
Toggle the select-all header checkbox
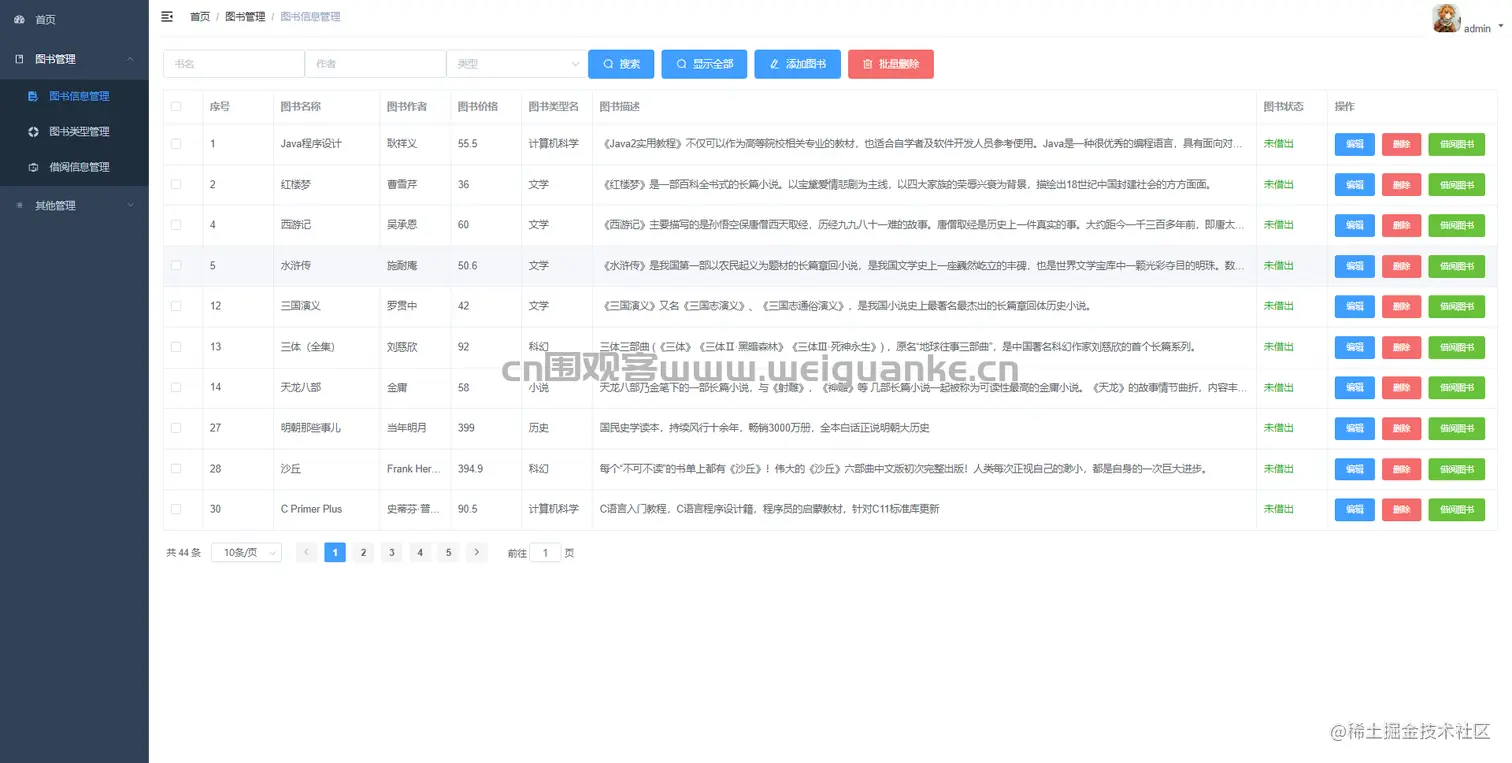click(176, 106)
